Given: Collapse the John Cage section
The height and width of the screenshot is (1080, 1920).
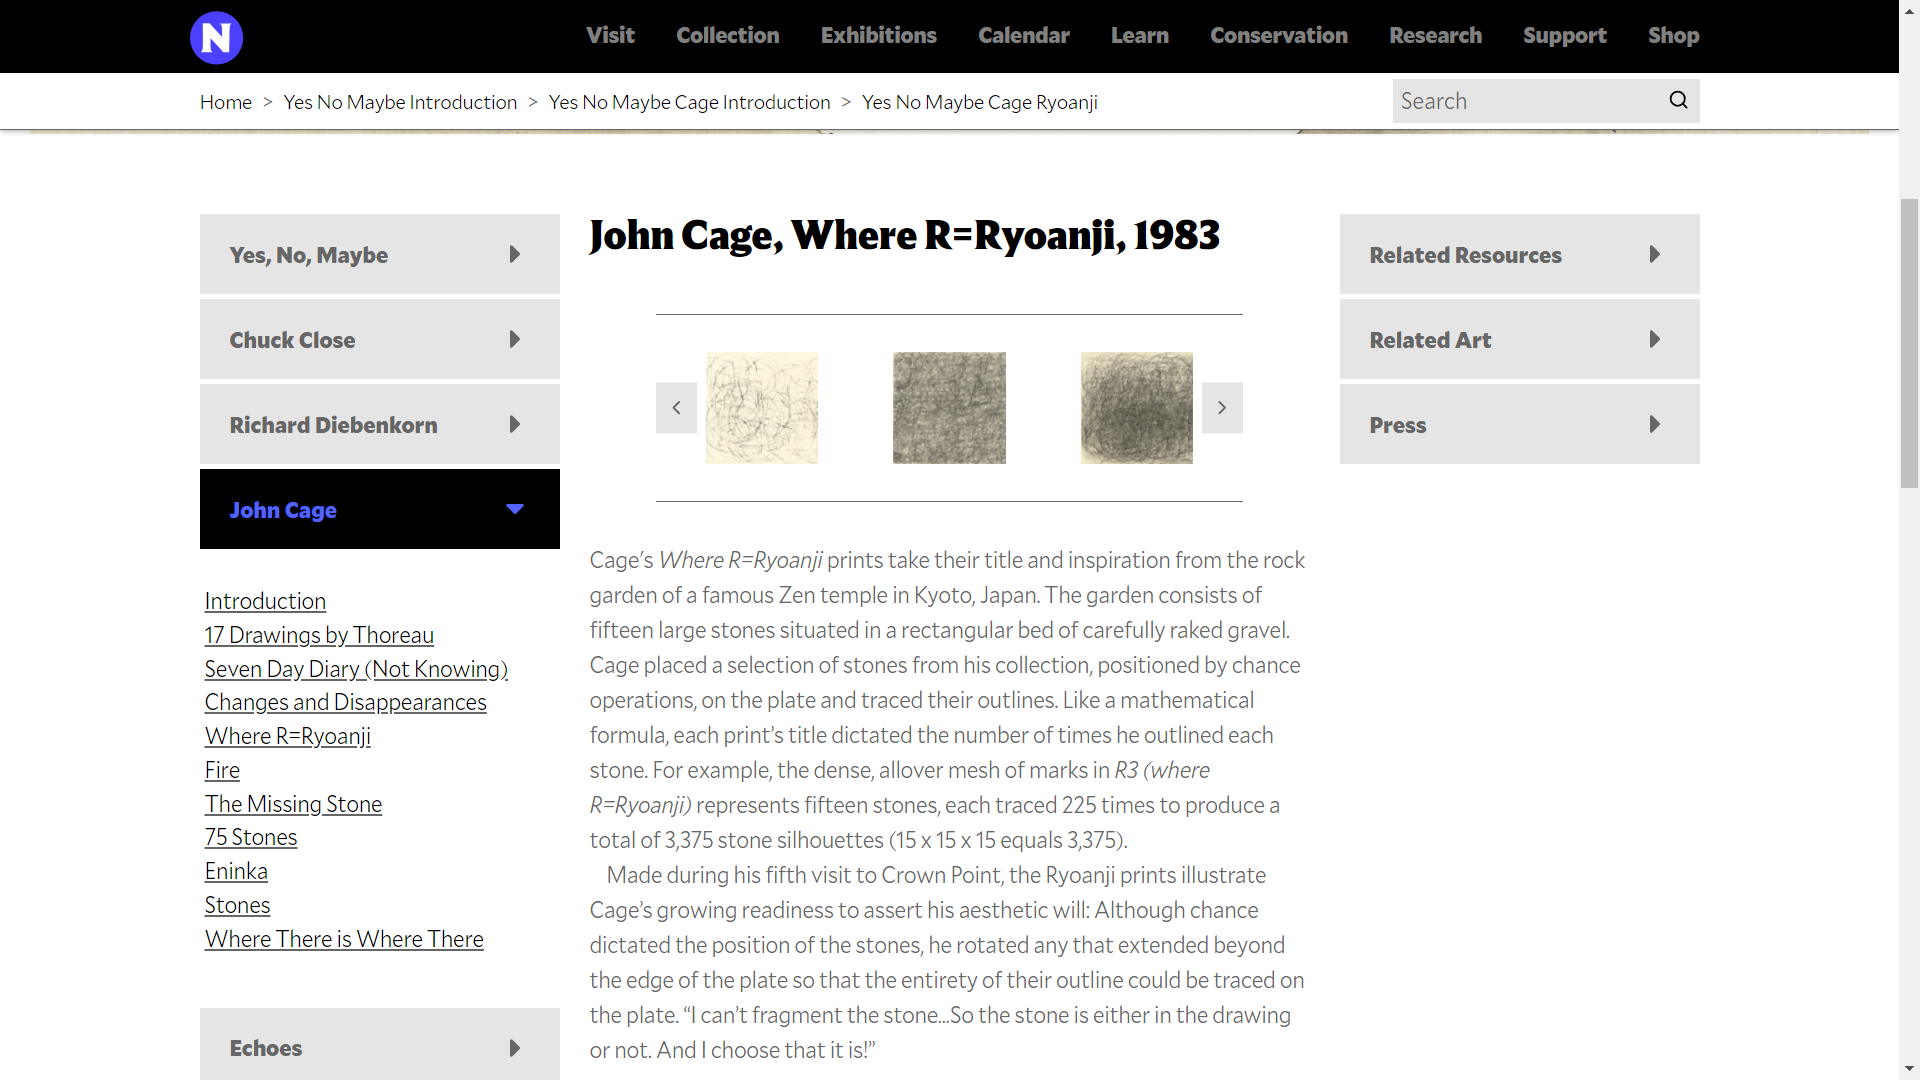Looking at the screenshot, I should pyautogui.click(x=380, y=509).
